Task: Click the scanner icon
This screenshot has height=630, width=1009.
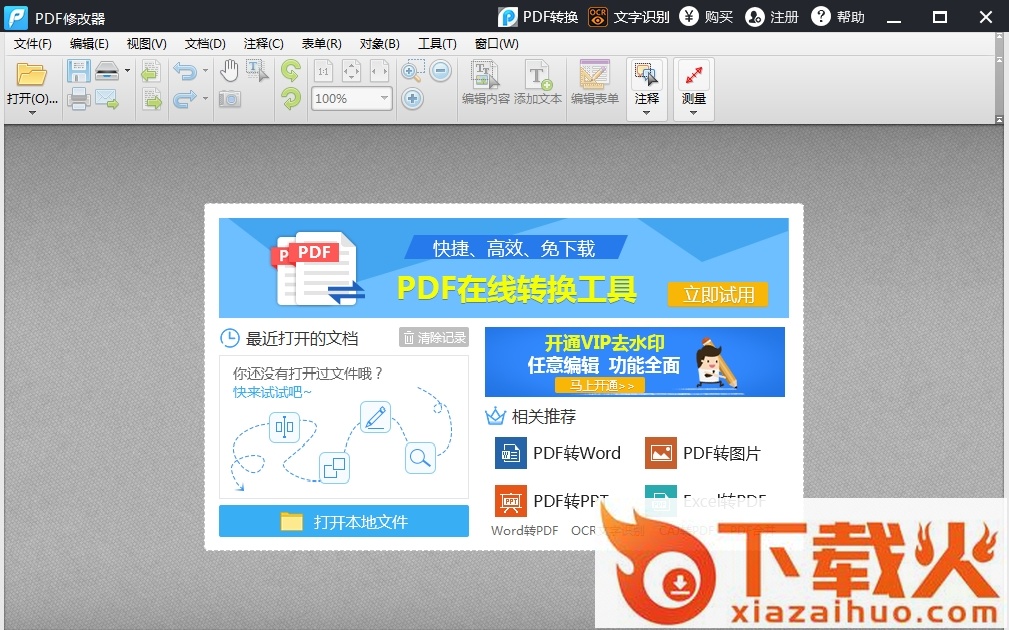Action: point(107,71)
